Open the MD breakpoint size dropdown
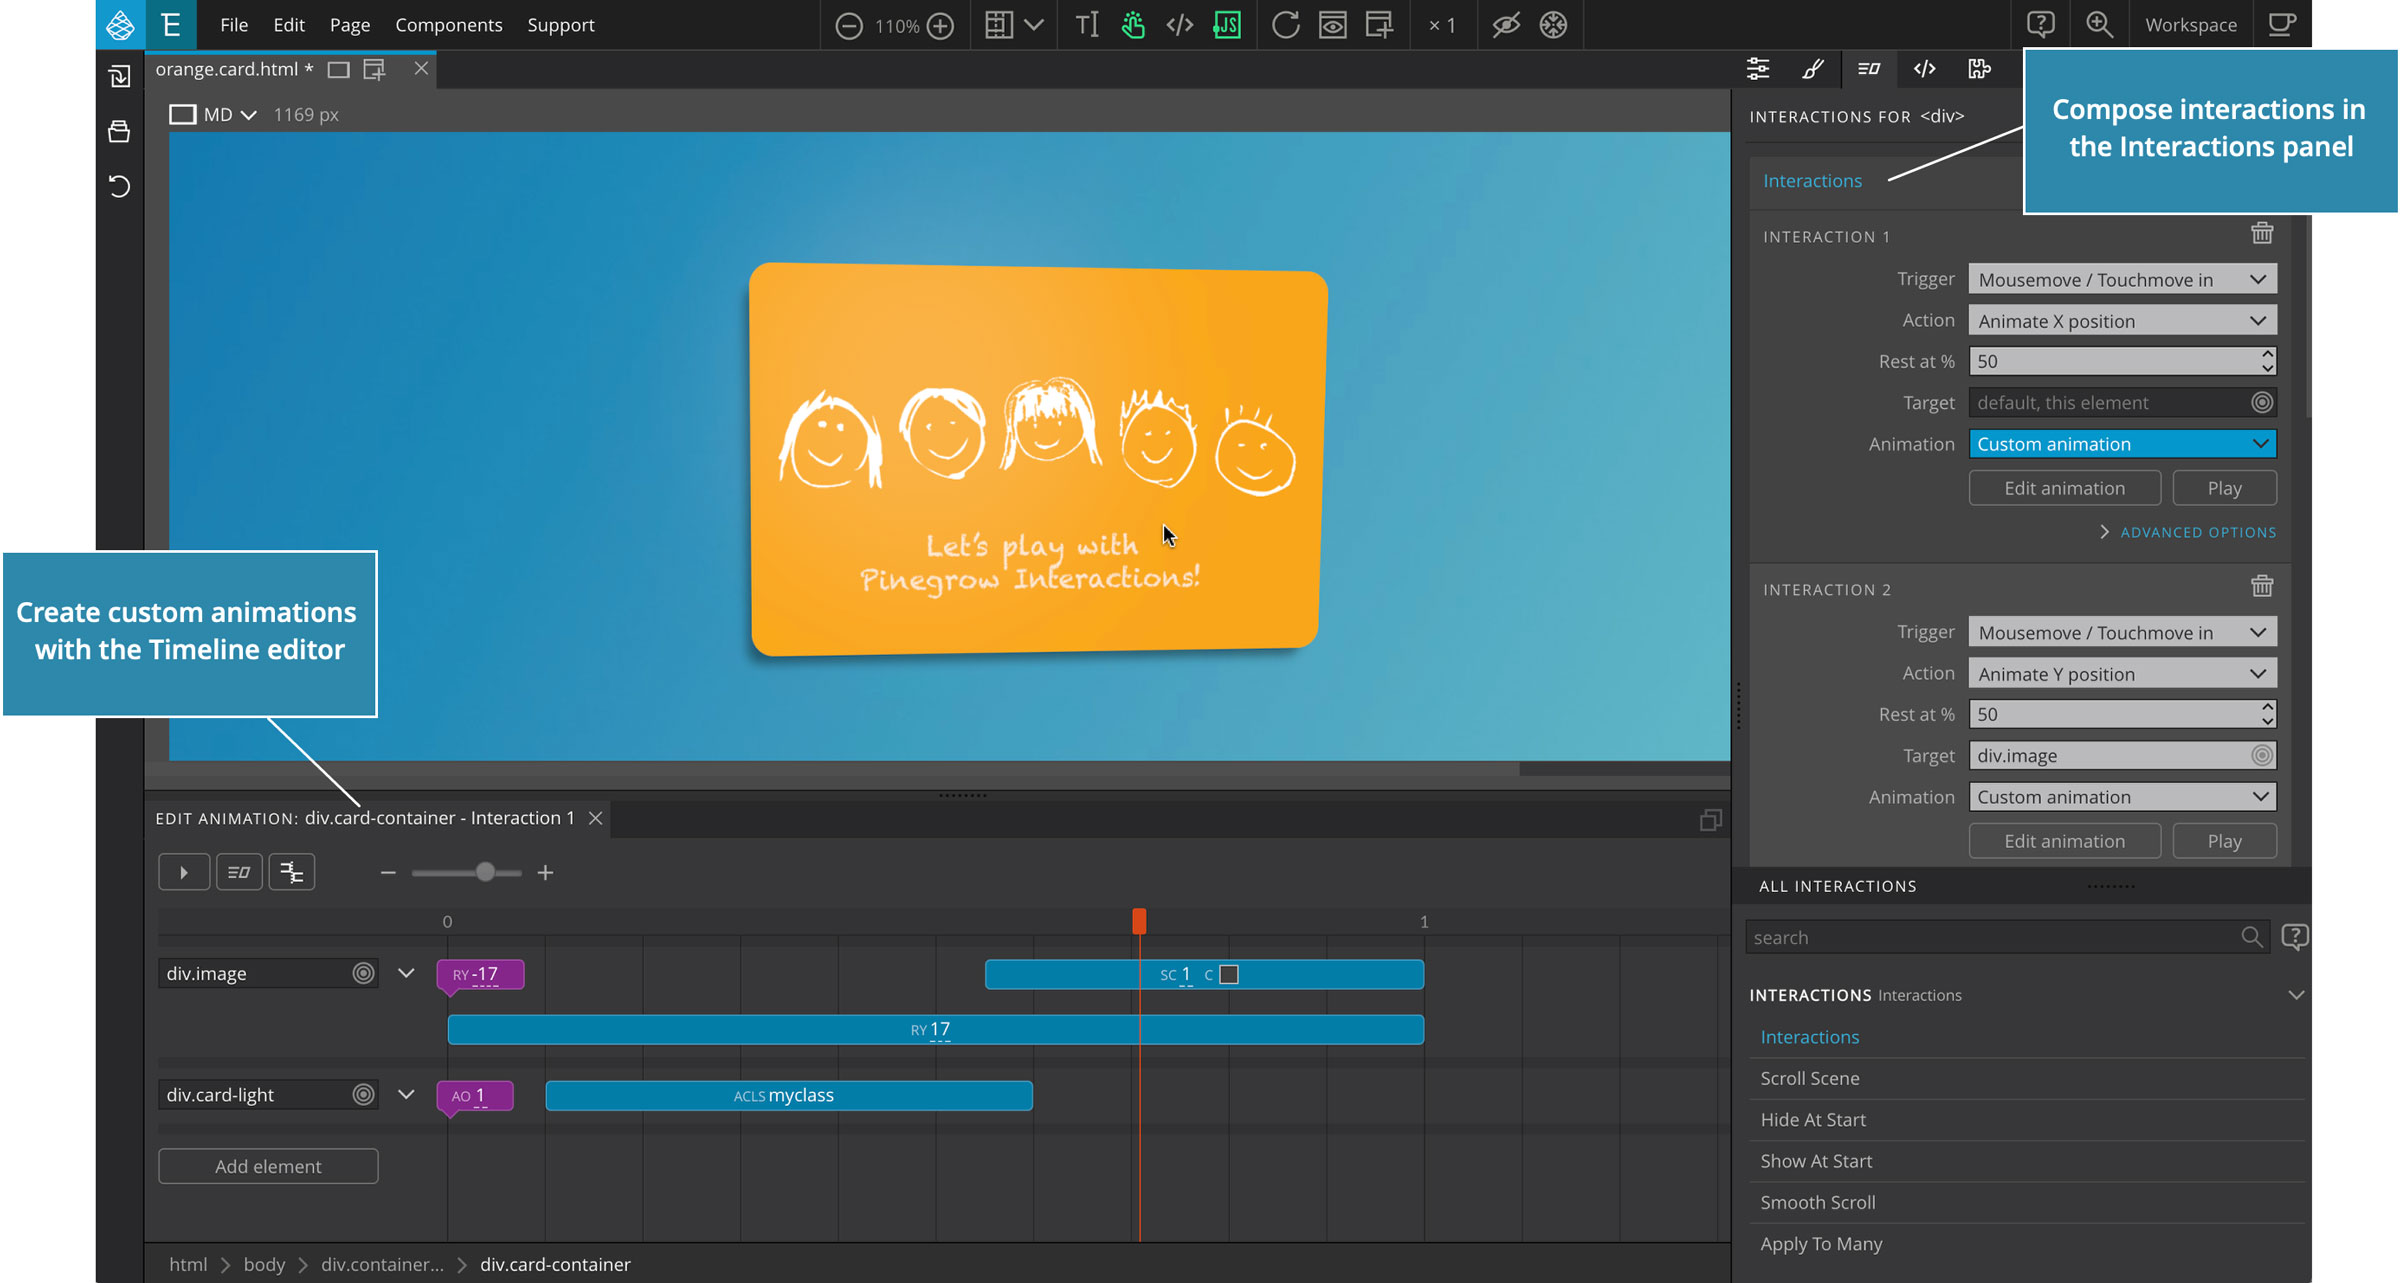 [213, 115]
